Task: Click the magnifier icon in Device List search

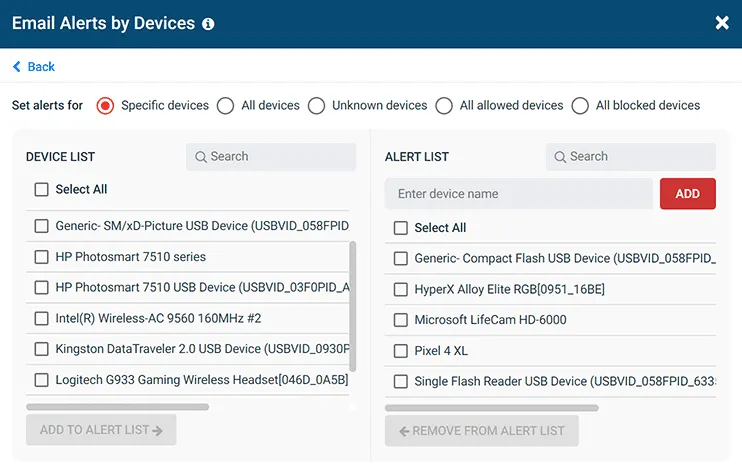Action: click(x=201, y=157)
